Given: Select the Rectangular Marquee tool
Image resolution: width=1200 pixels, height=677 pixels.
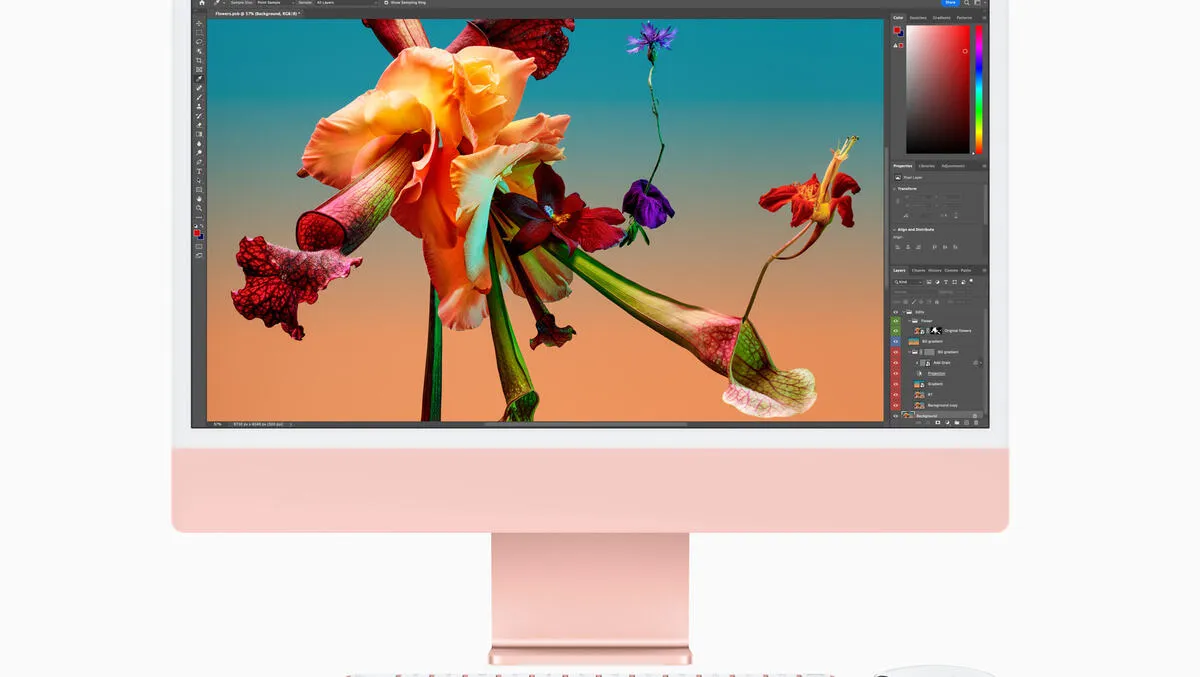Looking at the screenshot, I should pos(199,32).
